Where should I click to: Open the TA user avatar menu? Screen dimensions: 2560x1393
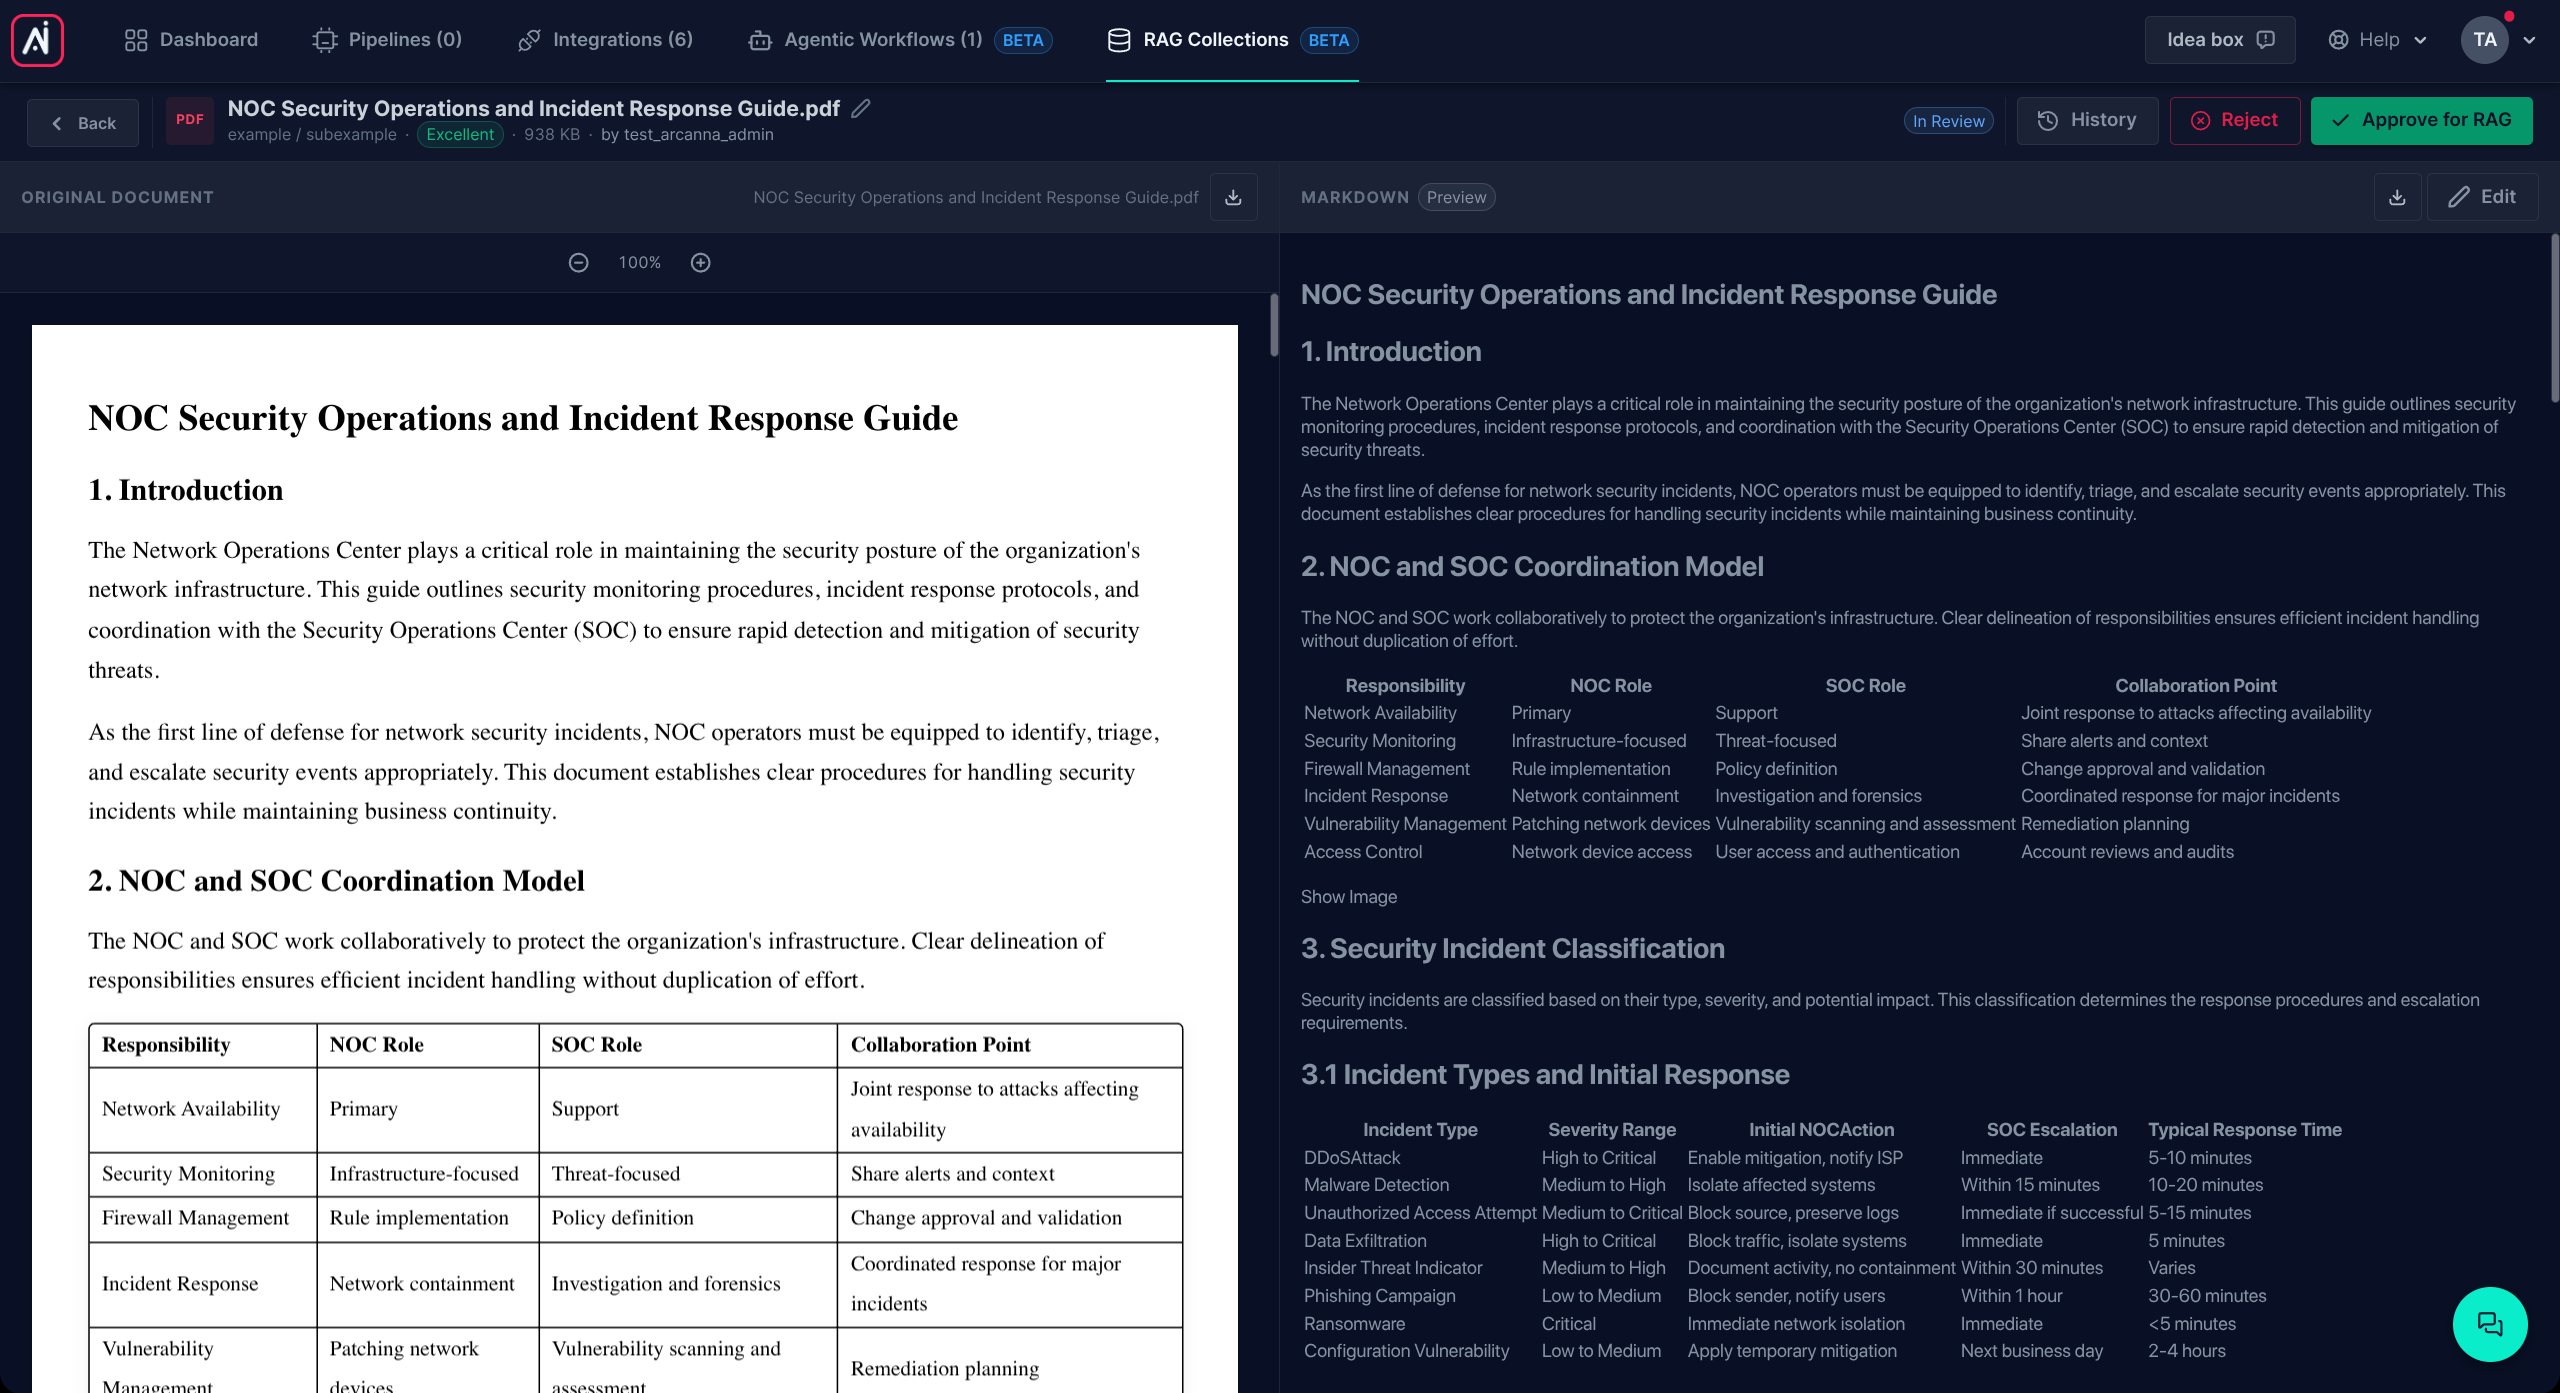coord(2484,40)
